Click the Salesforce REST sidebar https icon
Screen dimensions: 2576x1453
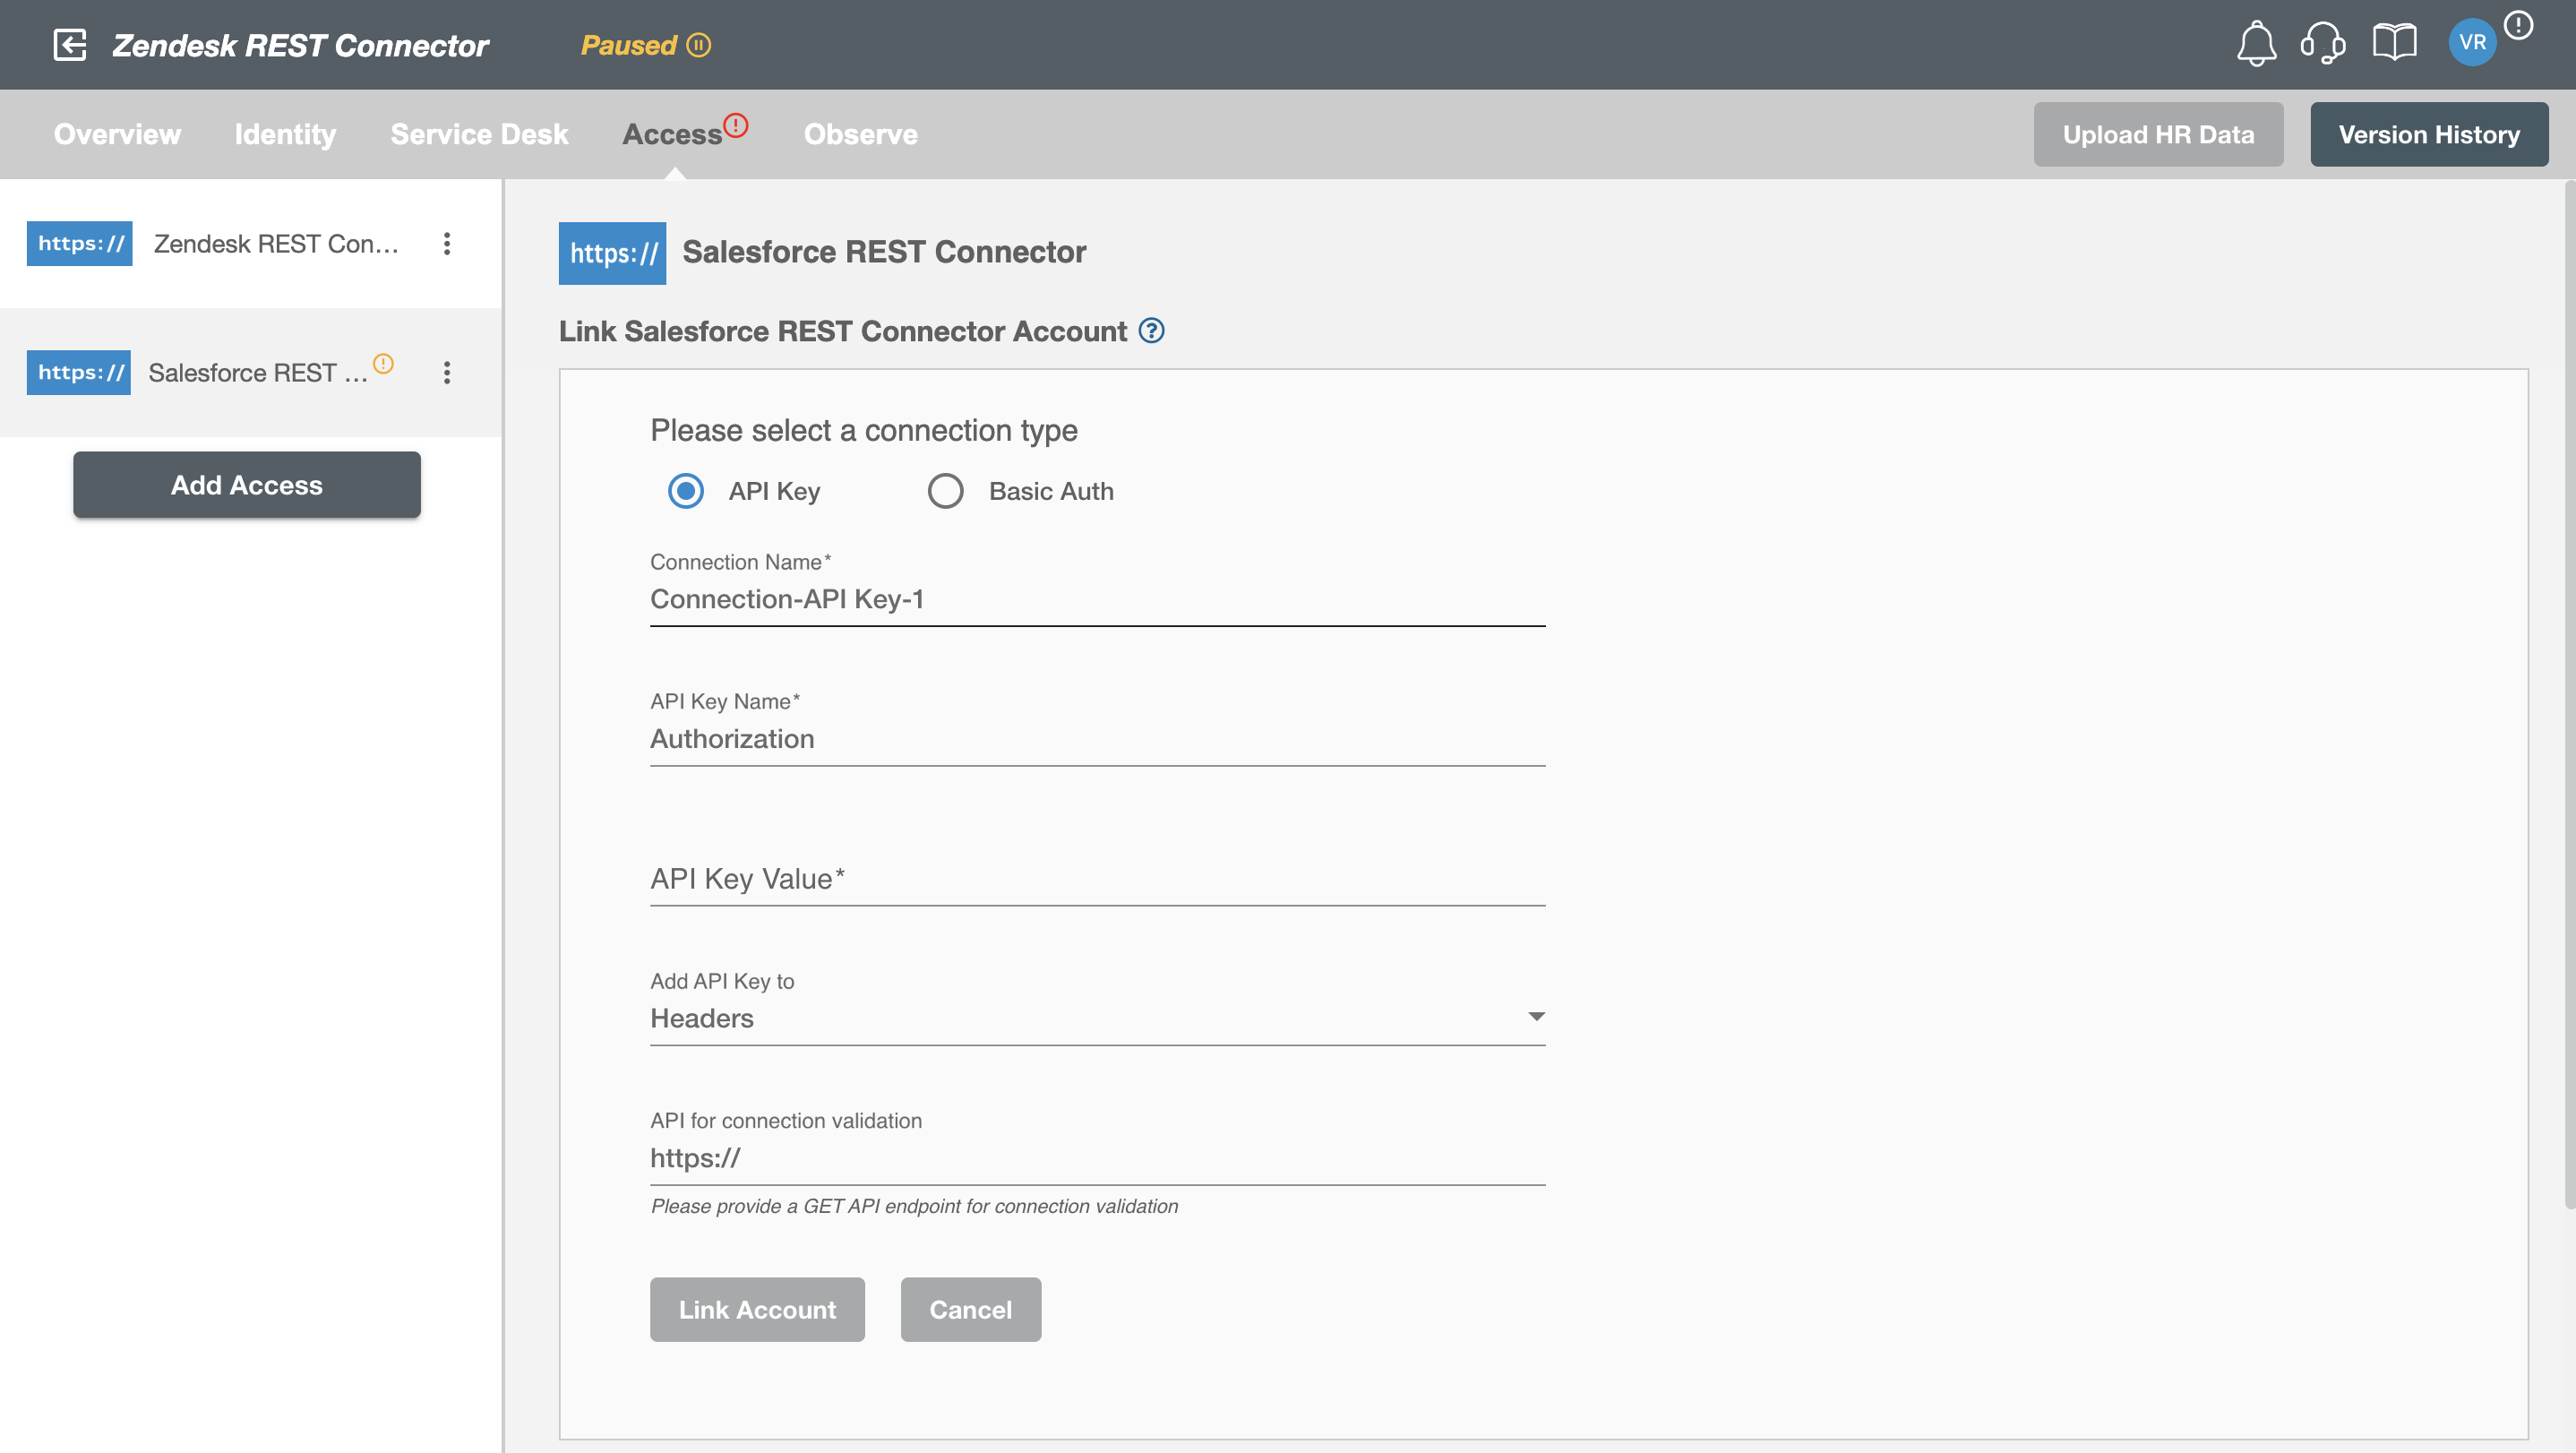(x=79, y=372)
